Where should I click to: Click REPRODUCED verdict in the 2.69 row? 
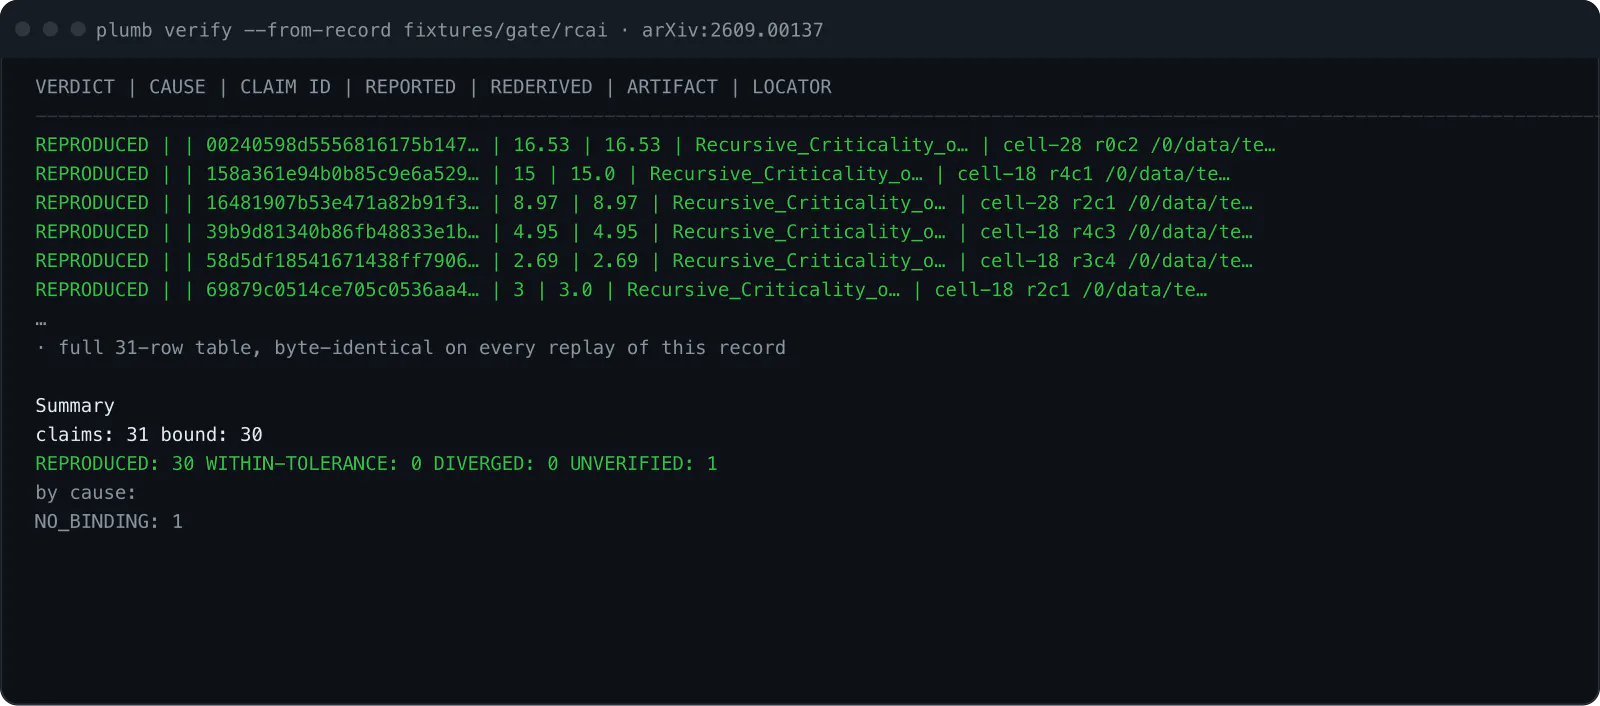pos(92,261)
